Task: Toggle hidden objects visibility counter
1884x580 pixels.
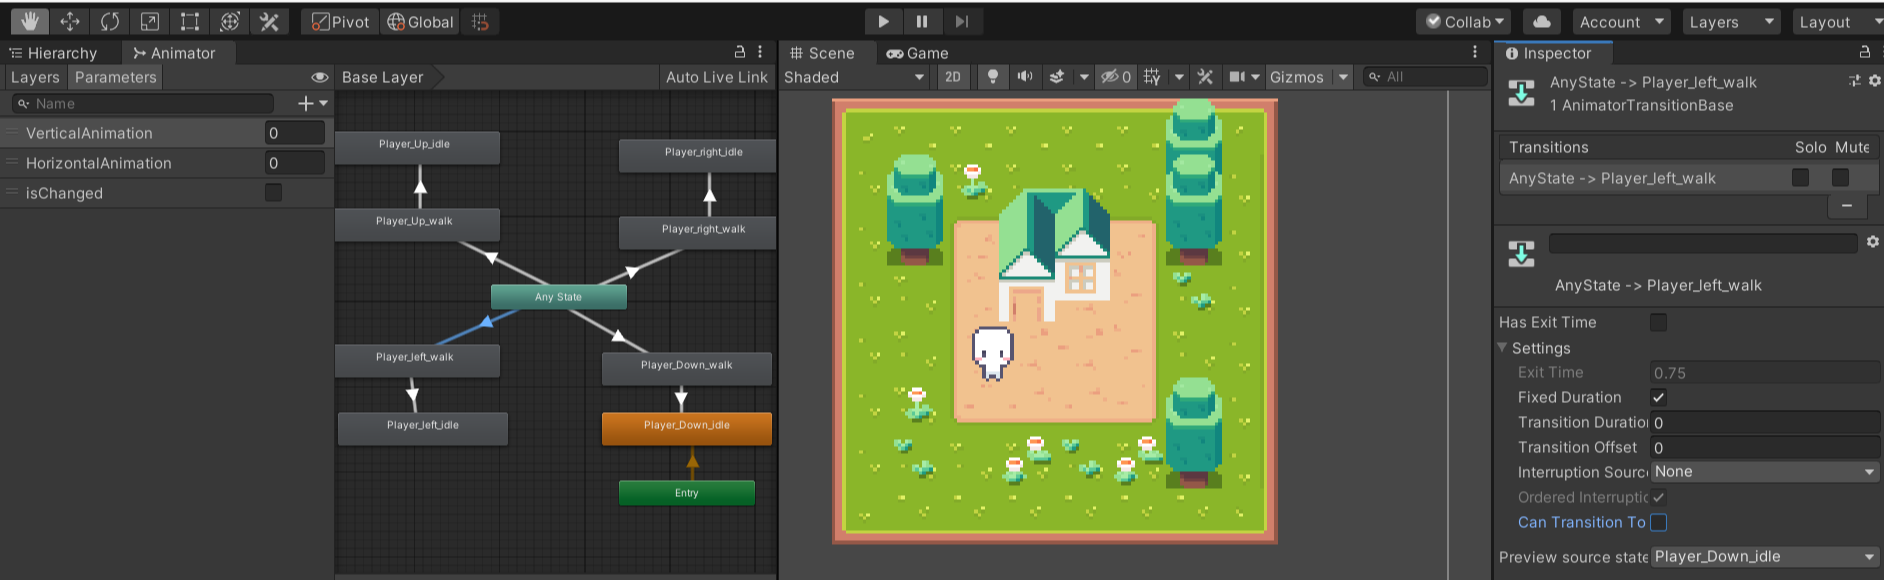Action: 1116,77
